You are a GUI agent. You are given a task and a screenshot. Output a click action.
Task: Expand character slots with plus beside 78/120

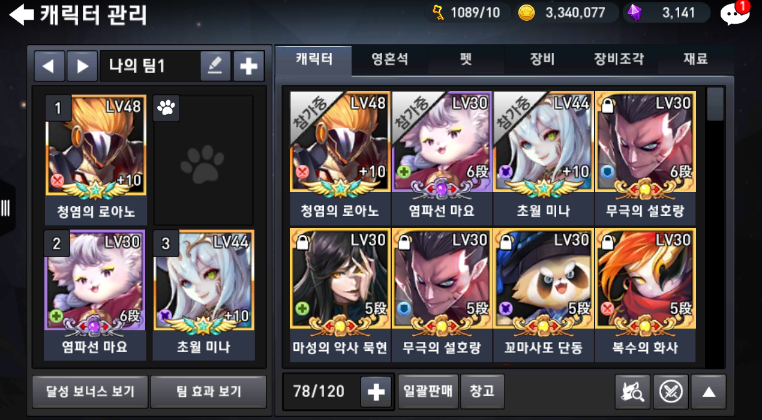point(376,392)
